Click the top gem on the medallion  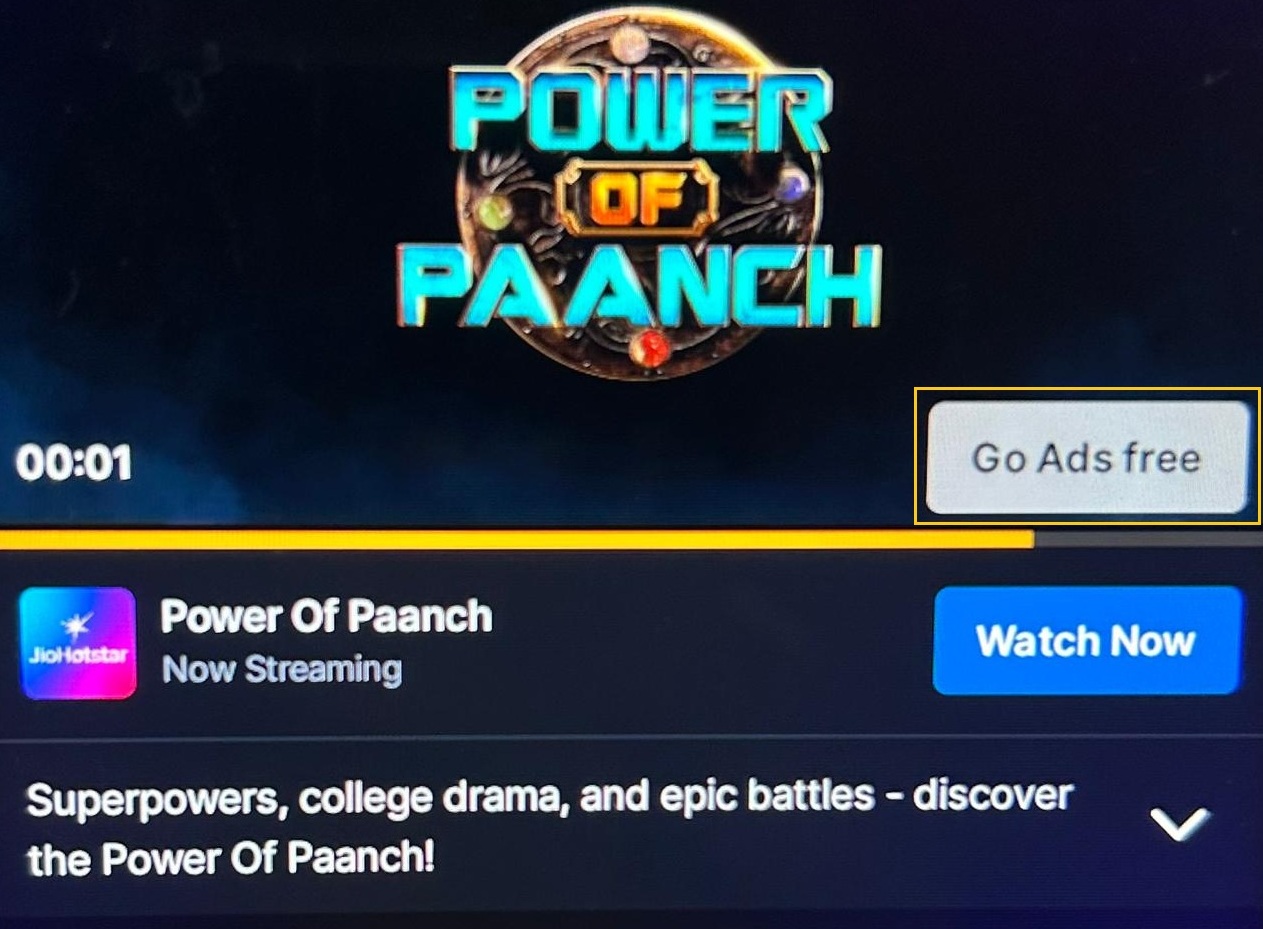[x=630, y=40]
